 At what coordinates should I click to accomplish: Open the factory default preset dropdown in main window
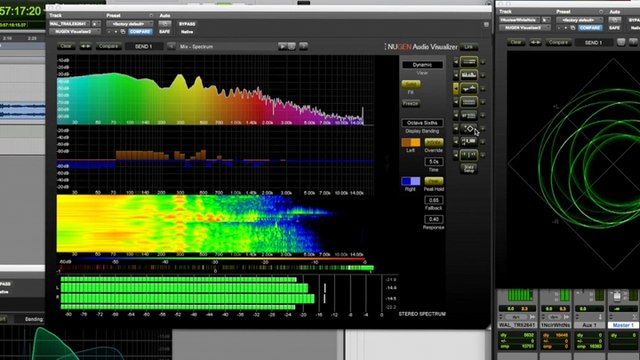(129, 24)
